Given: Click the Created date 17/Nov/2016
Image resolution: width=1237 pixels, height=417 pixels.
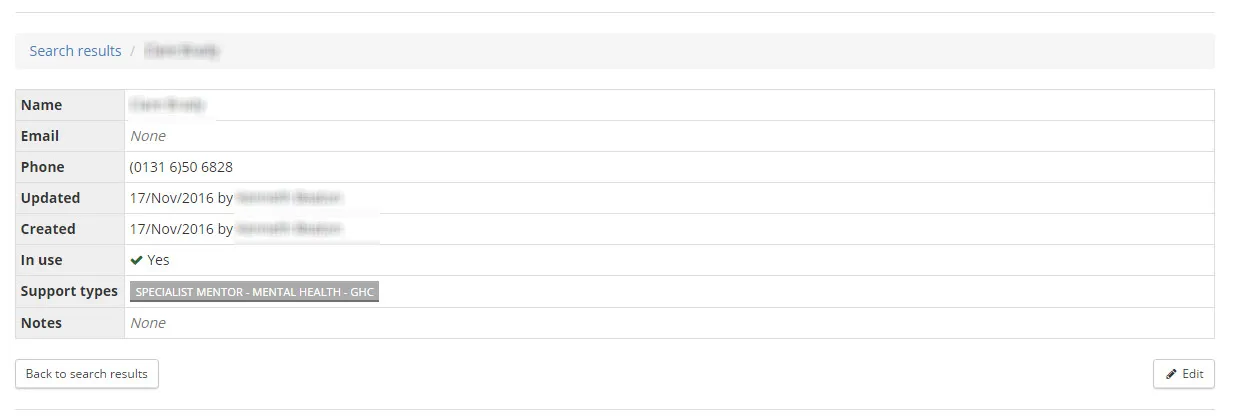Looking at the screenshot, I should point(172,229).
